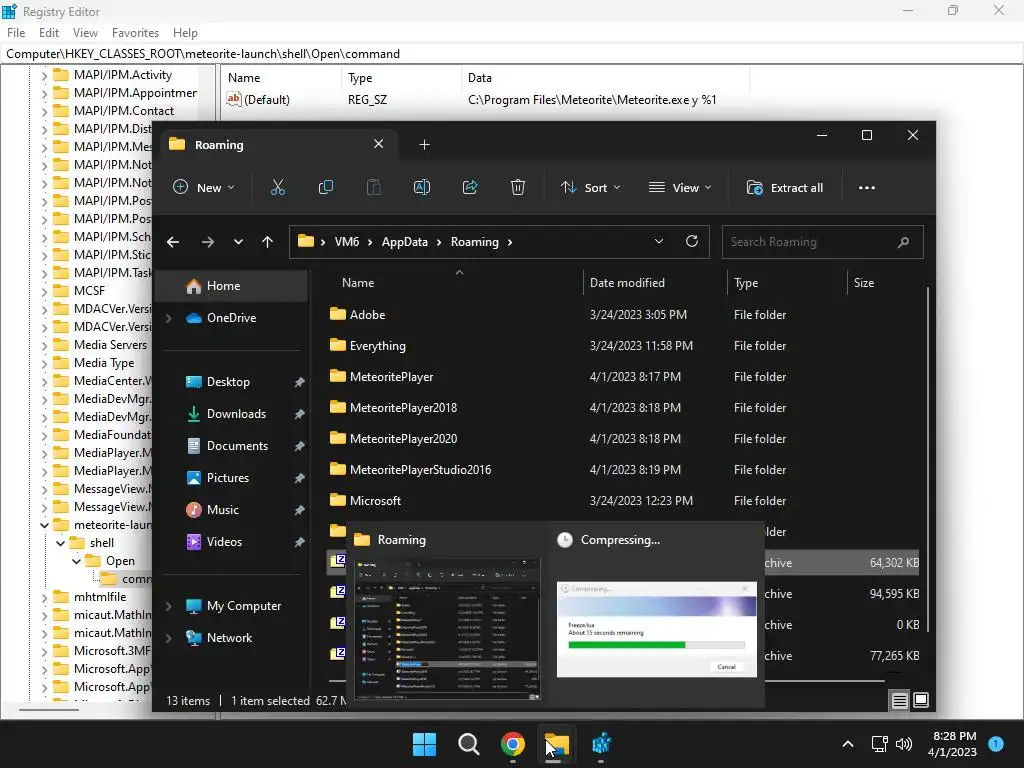Open the Edit menu in Registry Editor

[x=49, y=33]
